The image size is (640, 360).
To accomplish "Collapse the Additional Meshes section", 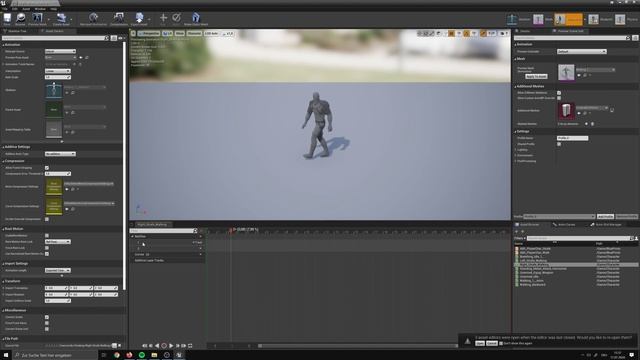I will click(516, 87).
